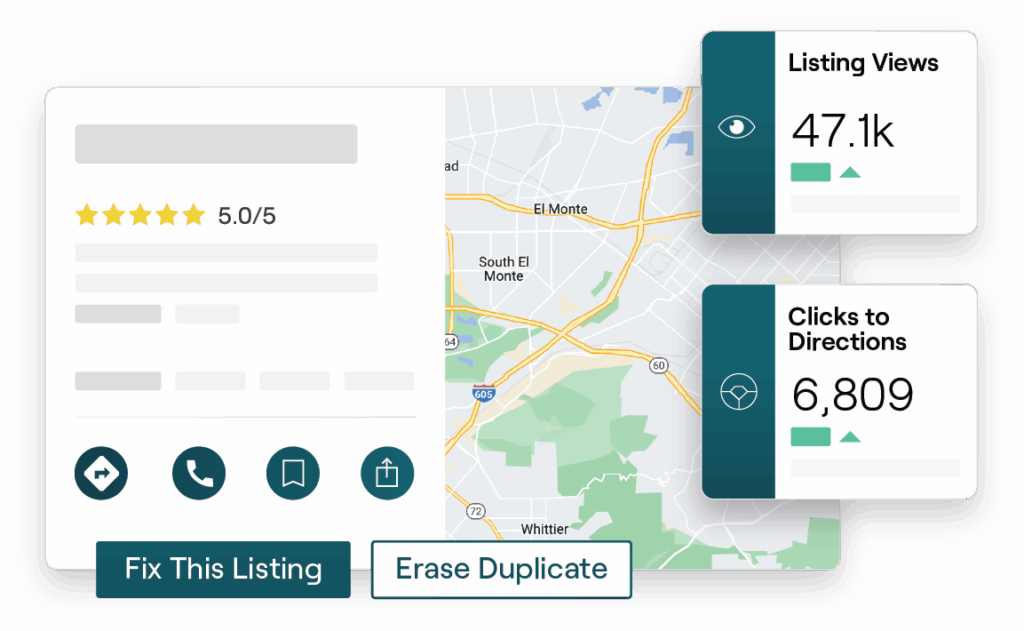Click the phone call icon
Screen dimensions: 1024x631
click(198, 473)
